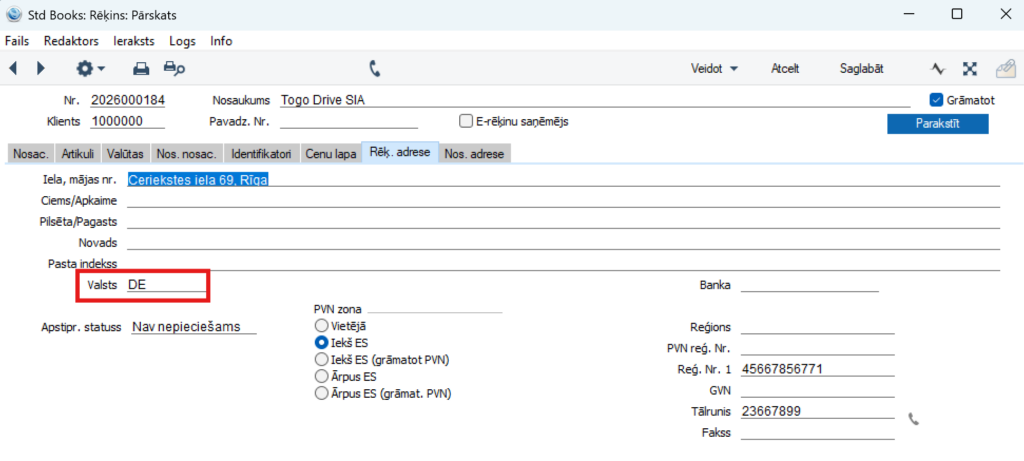Click the Parakstīt button
This screenshot has width=1024, height=461.
[937, 123]
